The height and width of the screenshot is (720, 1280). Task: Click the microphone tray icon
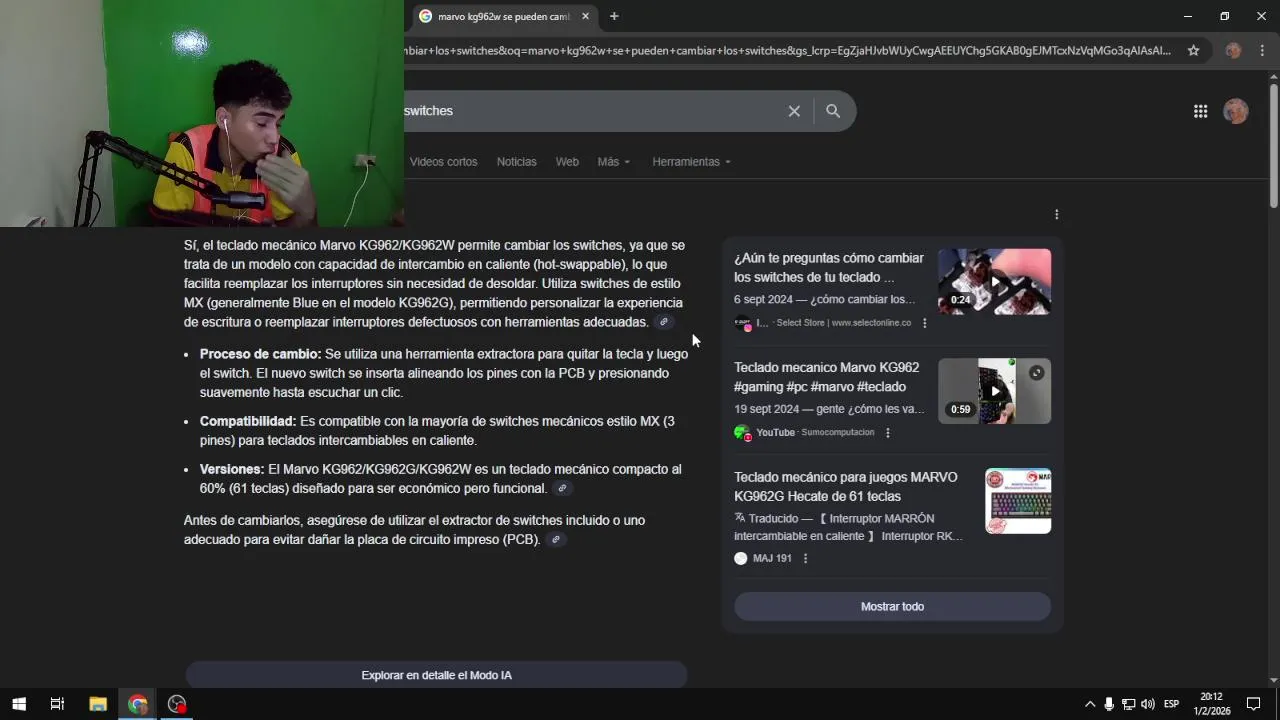click(1109, 704)
